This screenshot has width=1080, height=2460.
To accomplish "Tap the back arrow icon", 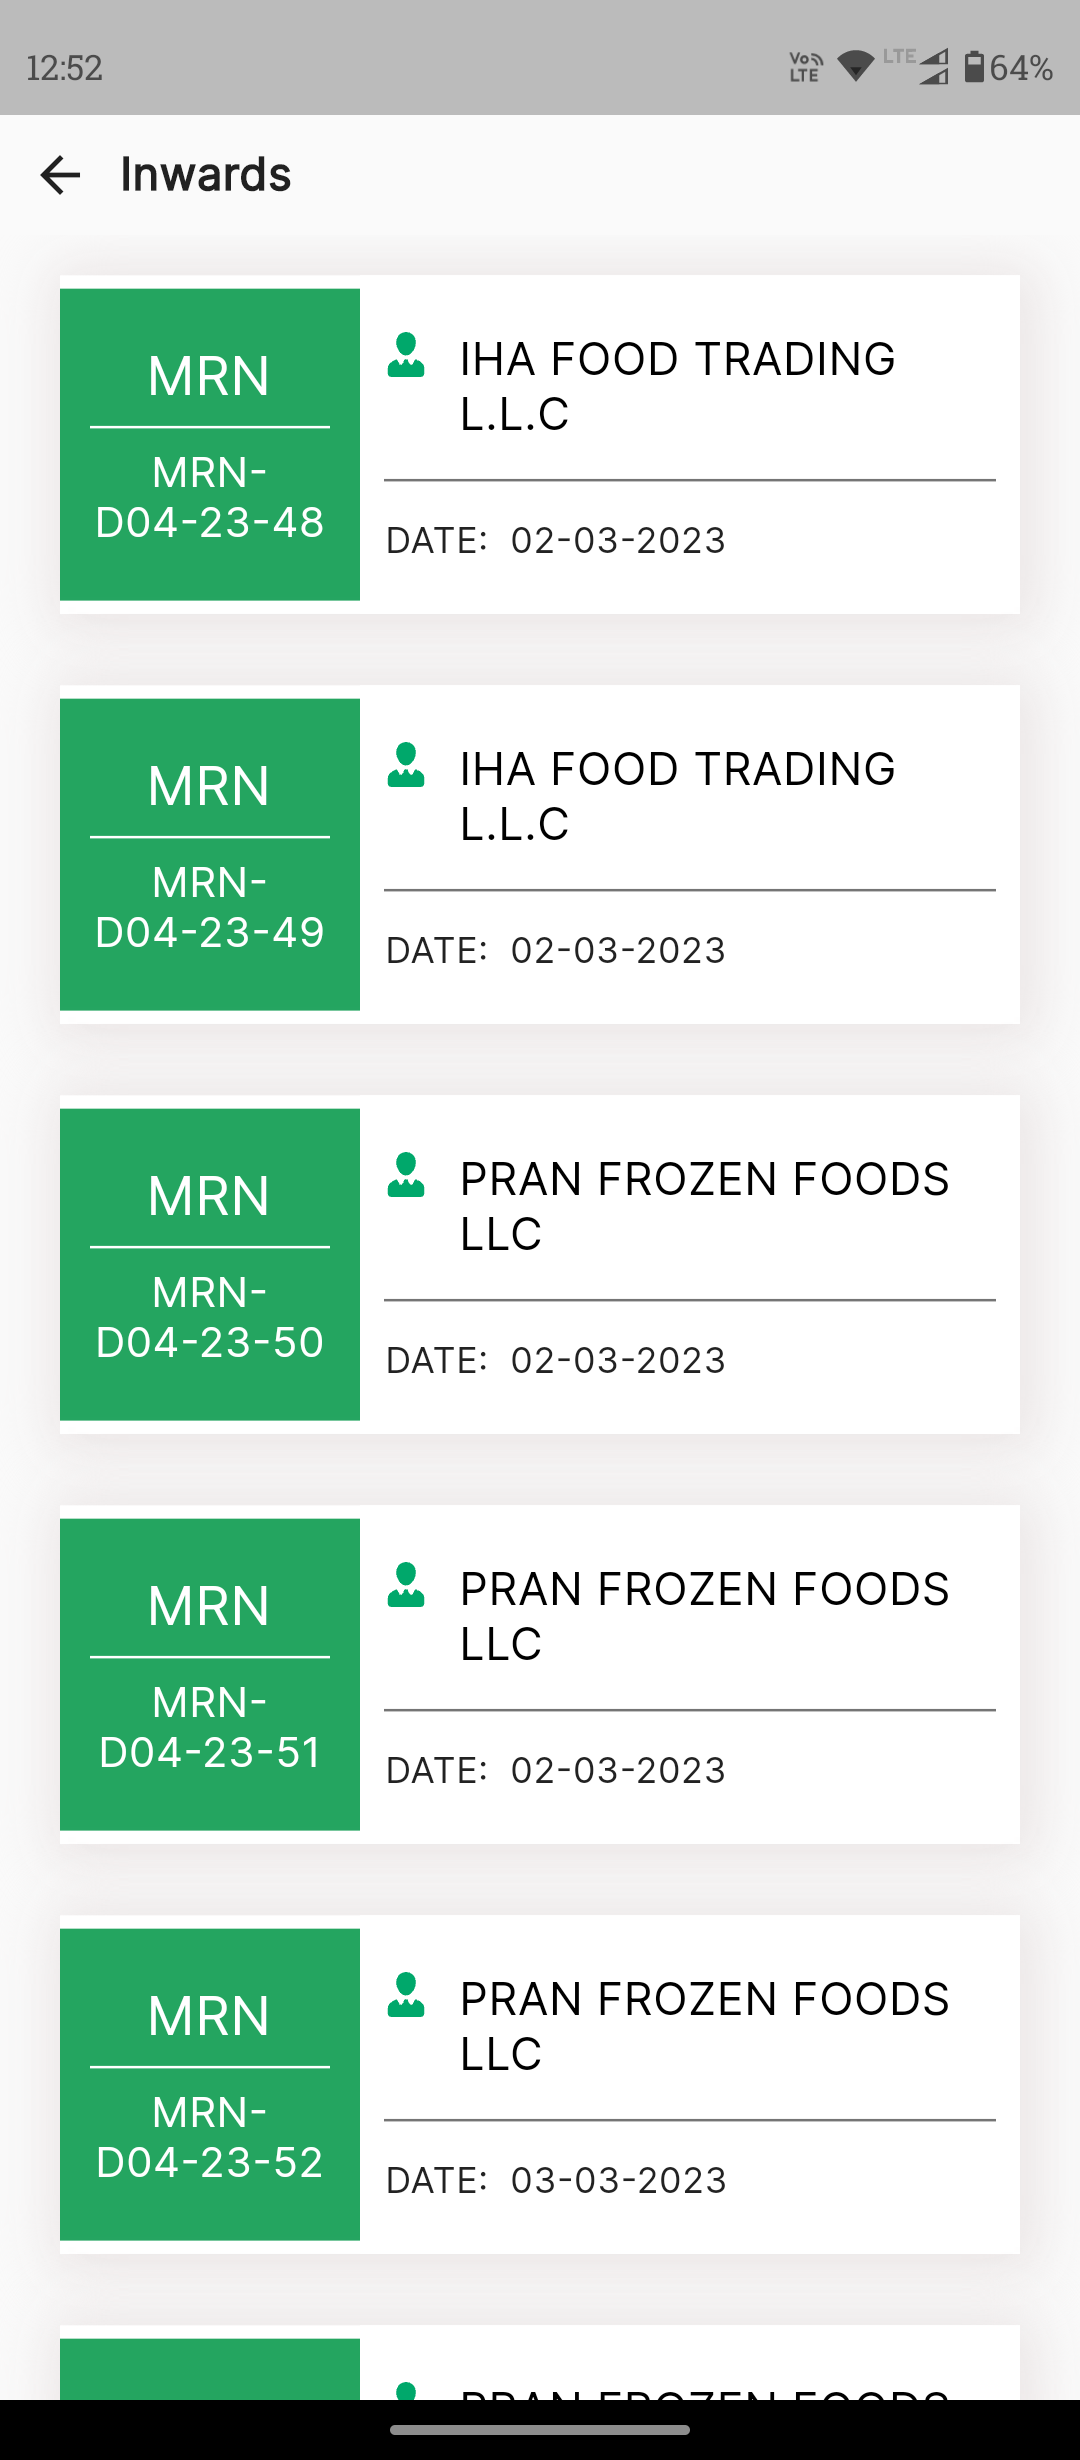I will point(60,175).
